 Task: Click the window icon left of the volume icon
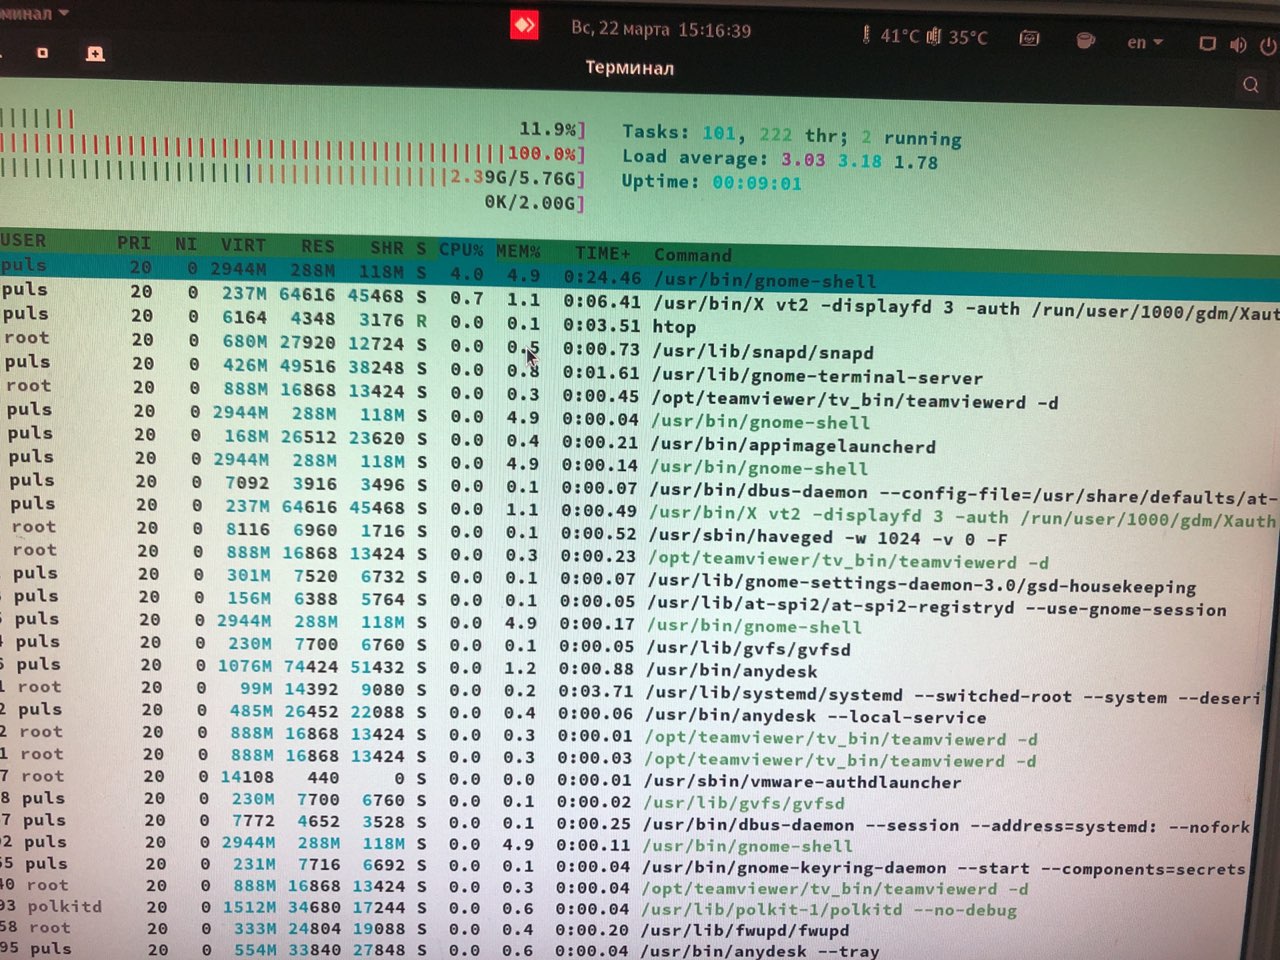1208,43
